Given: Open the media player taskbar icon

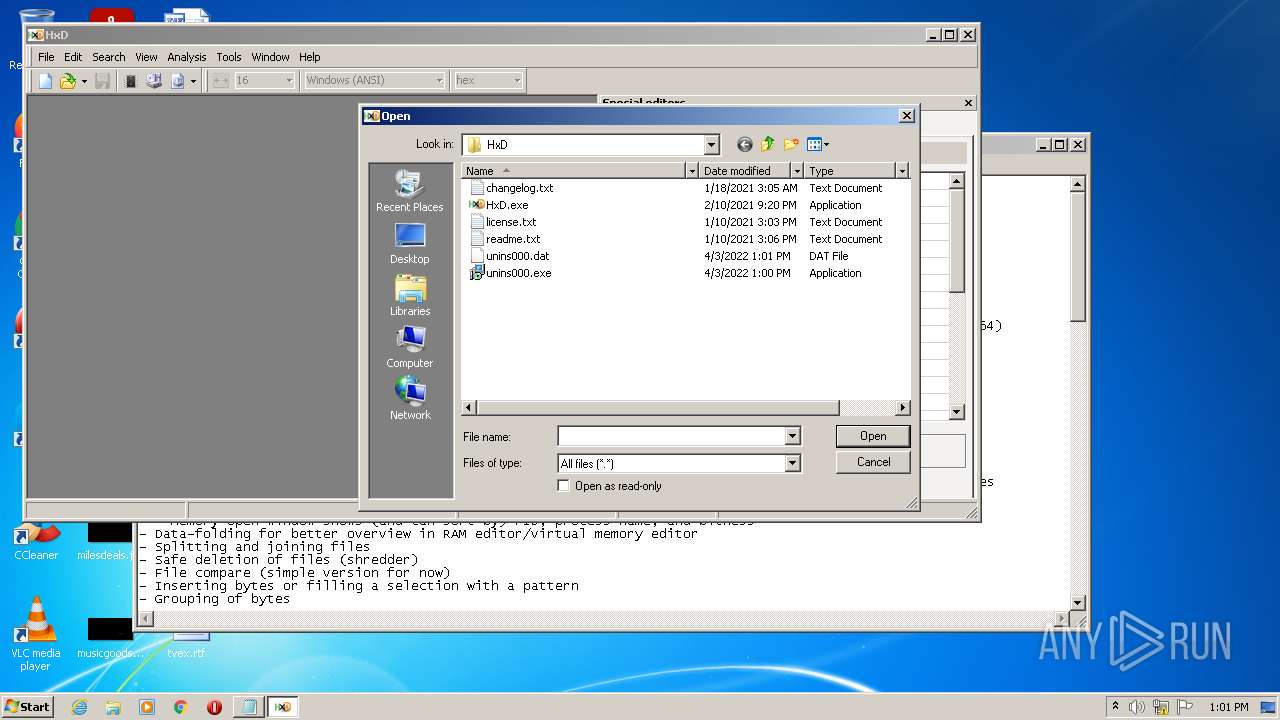Looking at the screenshot, I should pyautogui.click(x=147, y=707).
